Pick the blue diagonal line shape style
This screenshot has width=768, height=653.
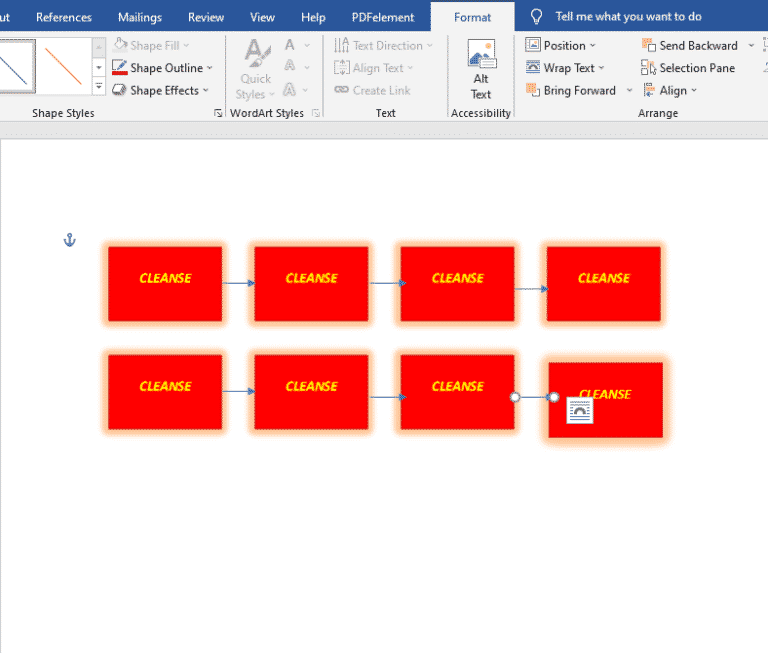click(x=16, y=66)
